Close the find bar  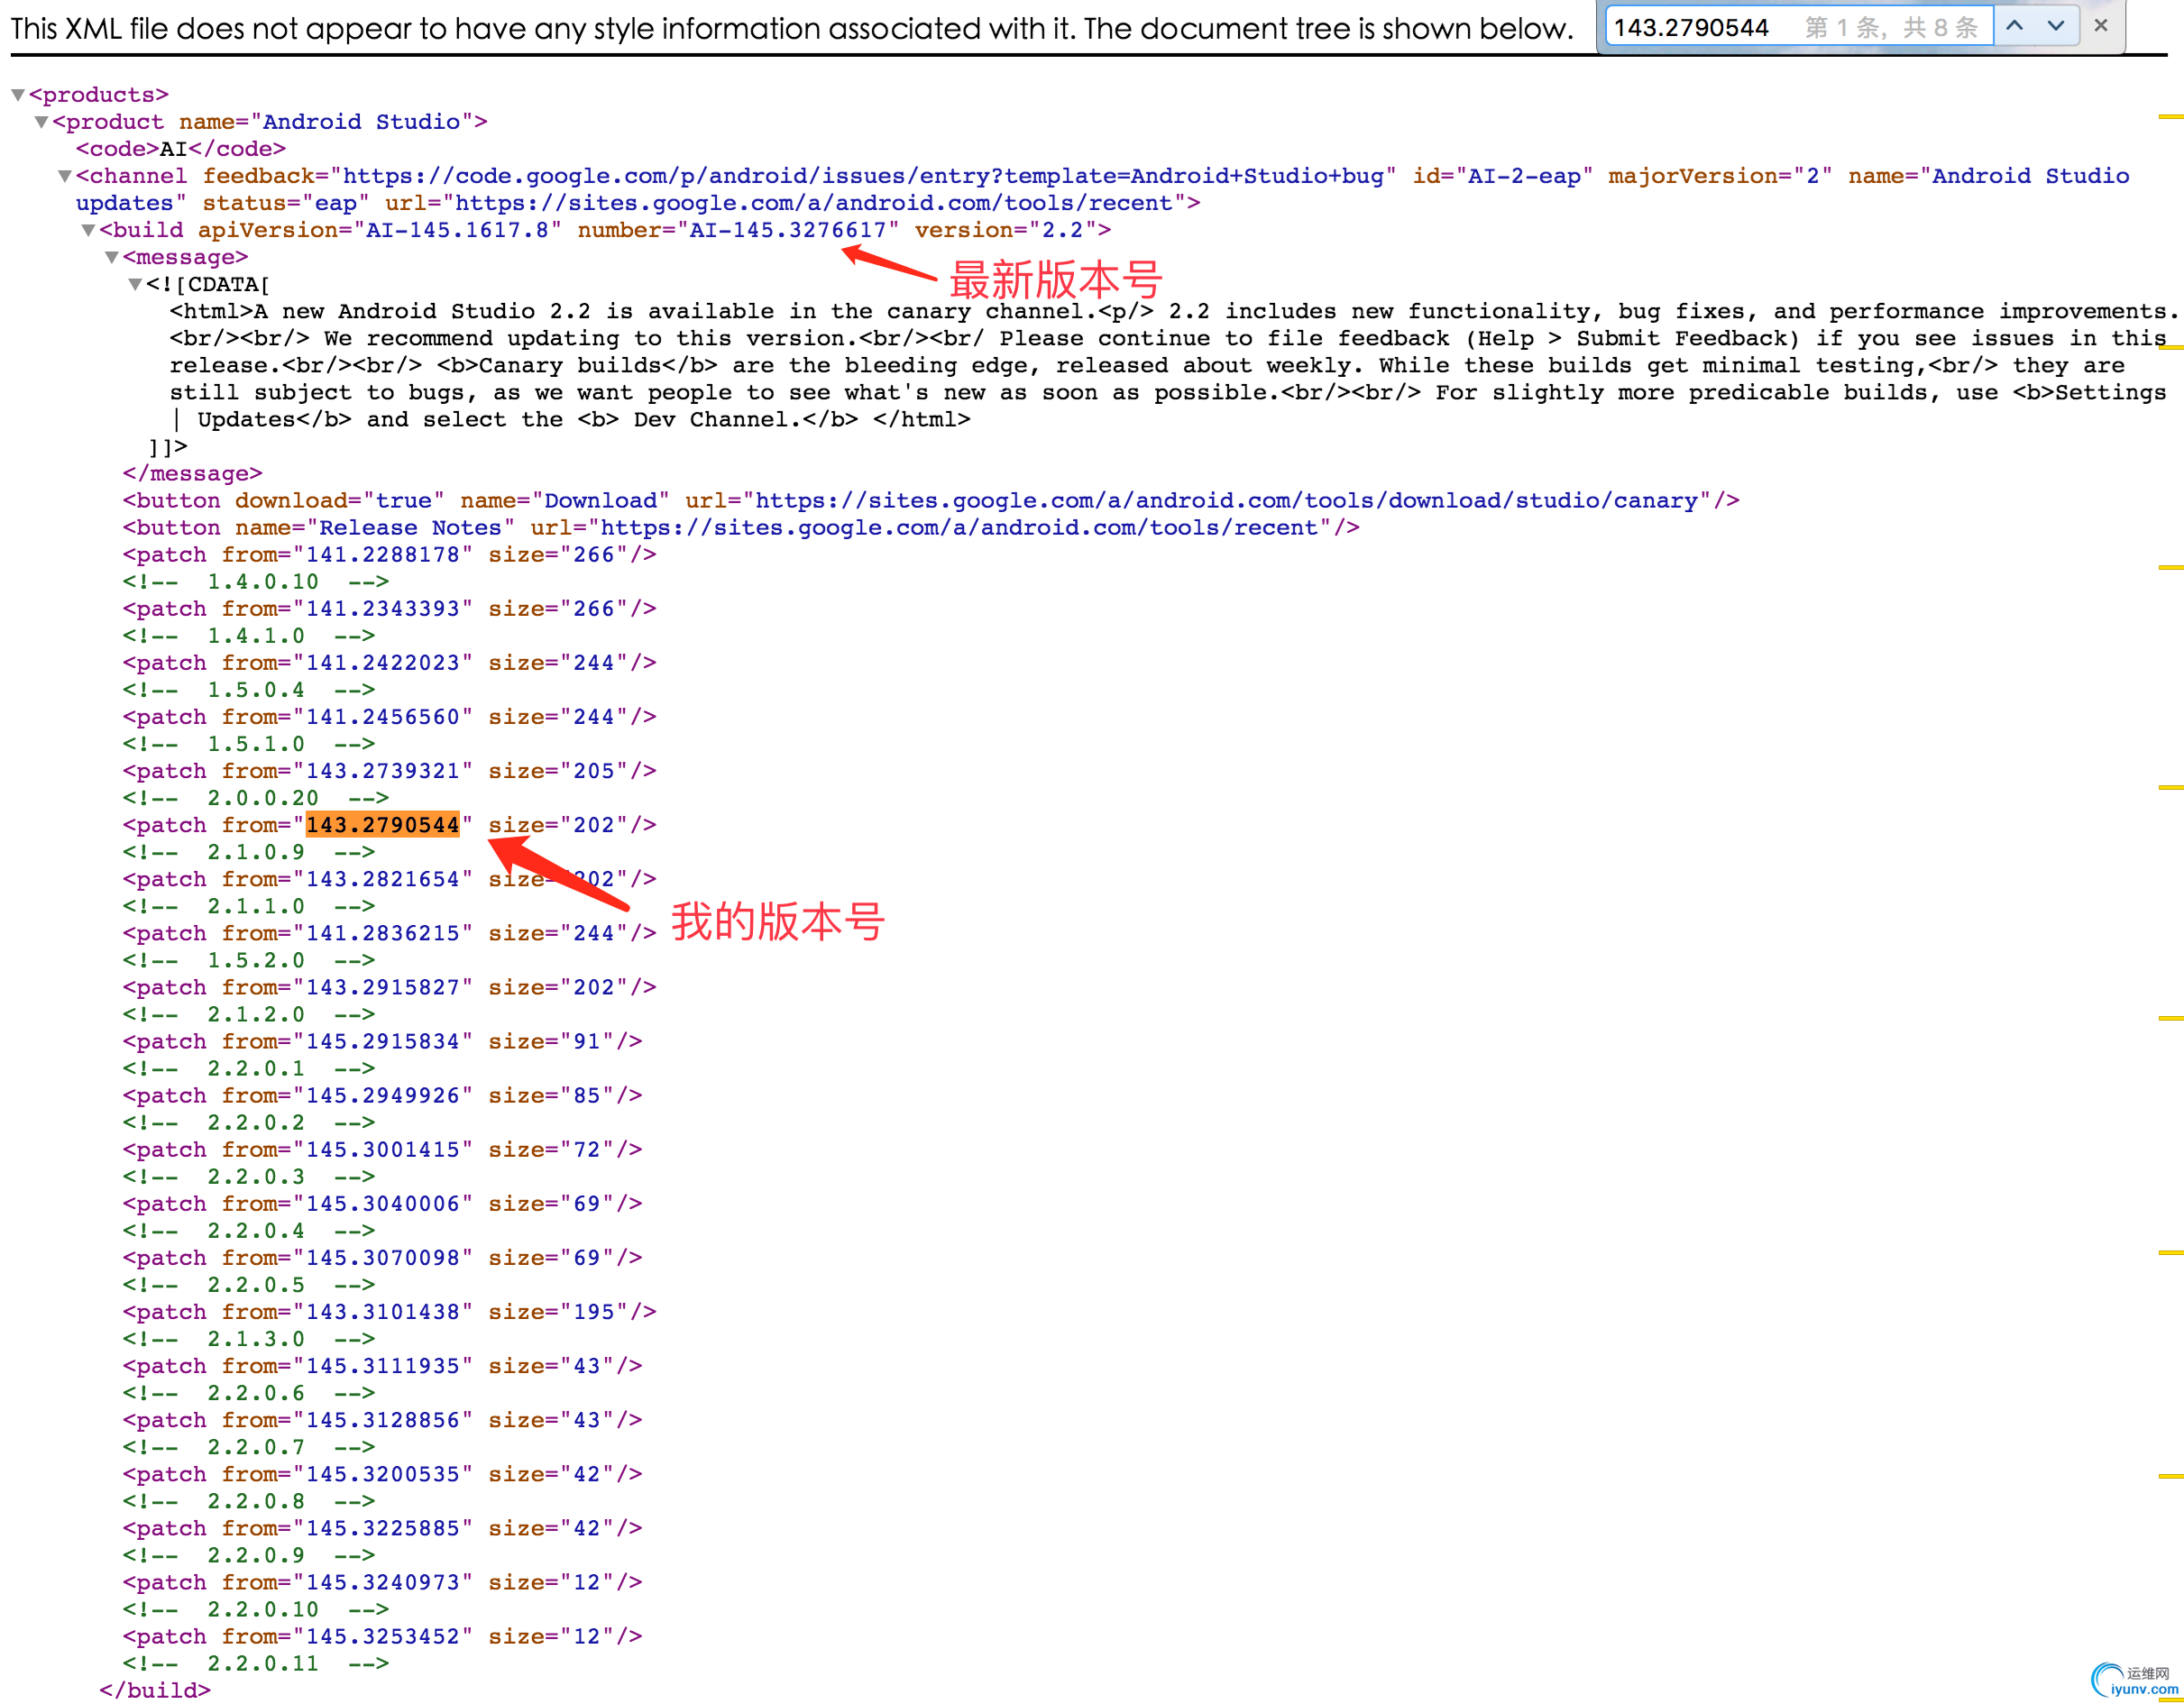coord(2101,26)
